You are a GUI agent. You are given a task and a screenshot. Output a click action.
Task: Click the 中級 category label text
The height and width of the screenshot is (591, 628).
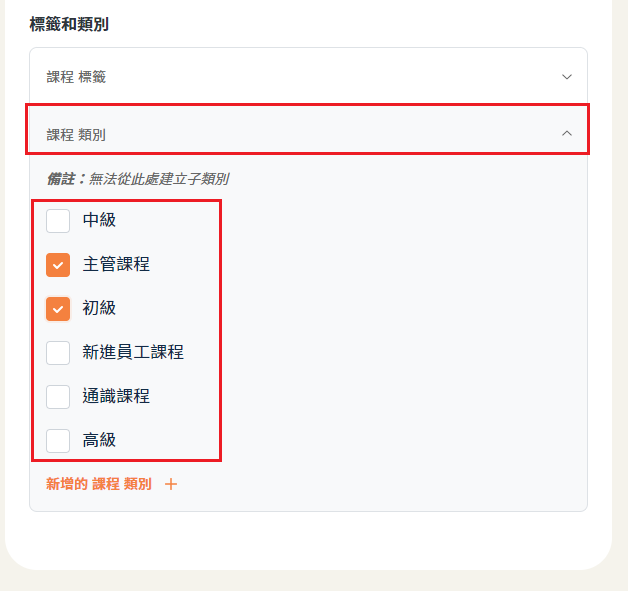(x=99, y=220)
